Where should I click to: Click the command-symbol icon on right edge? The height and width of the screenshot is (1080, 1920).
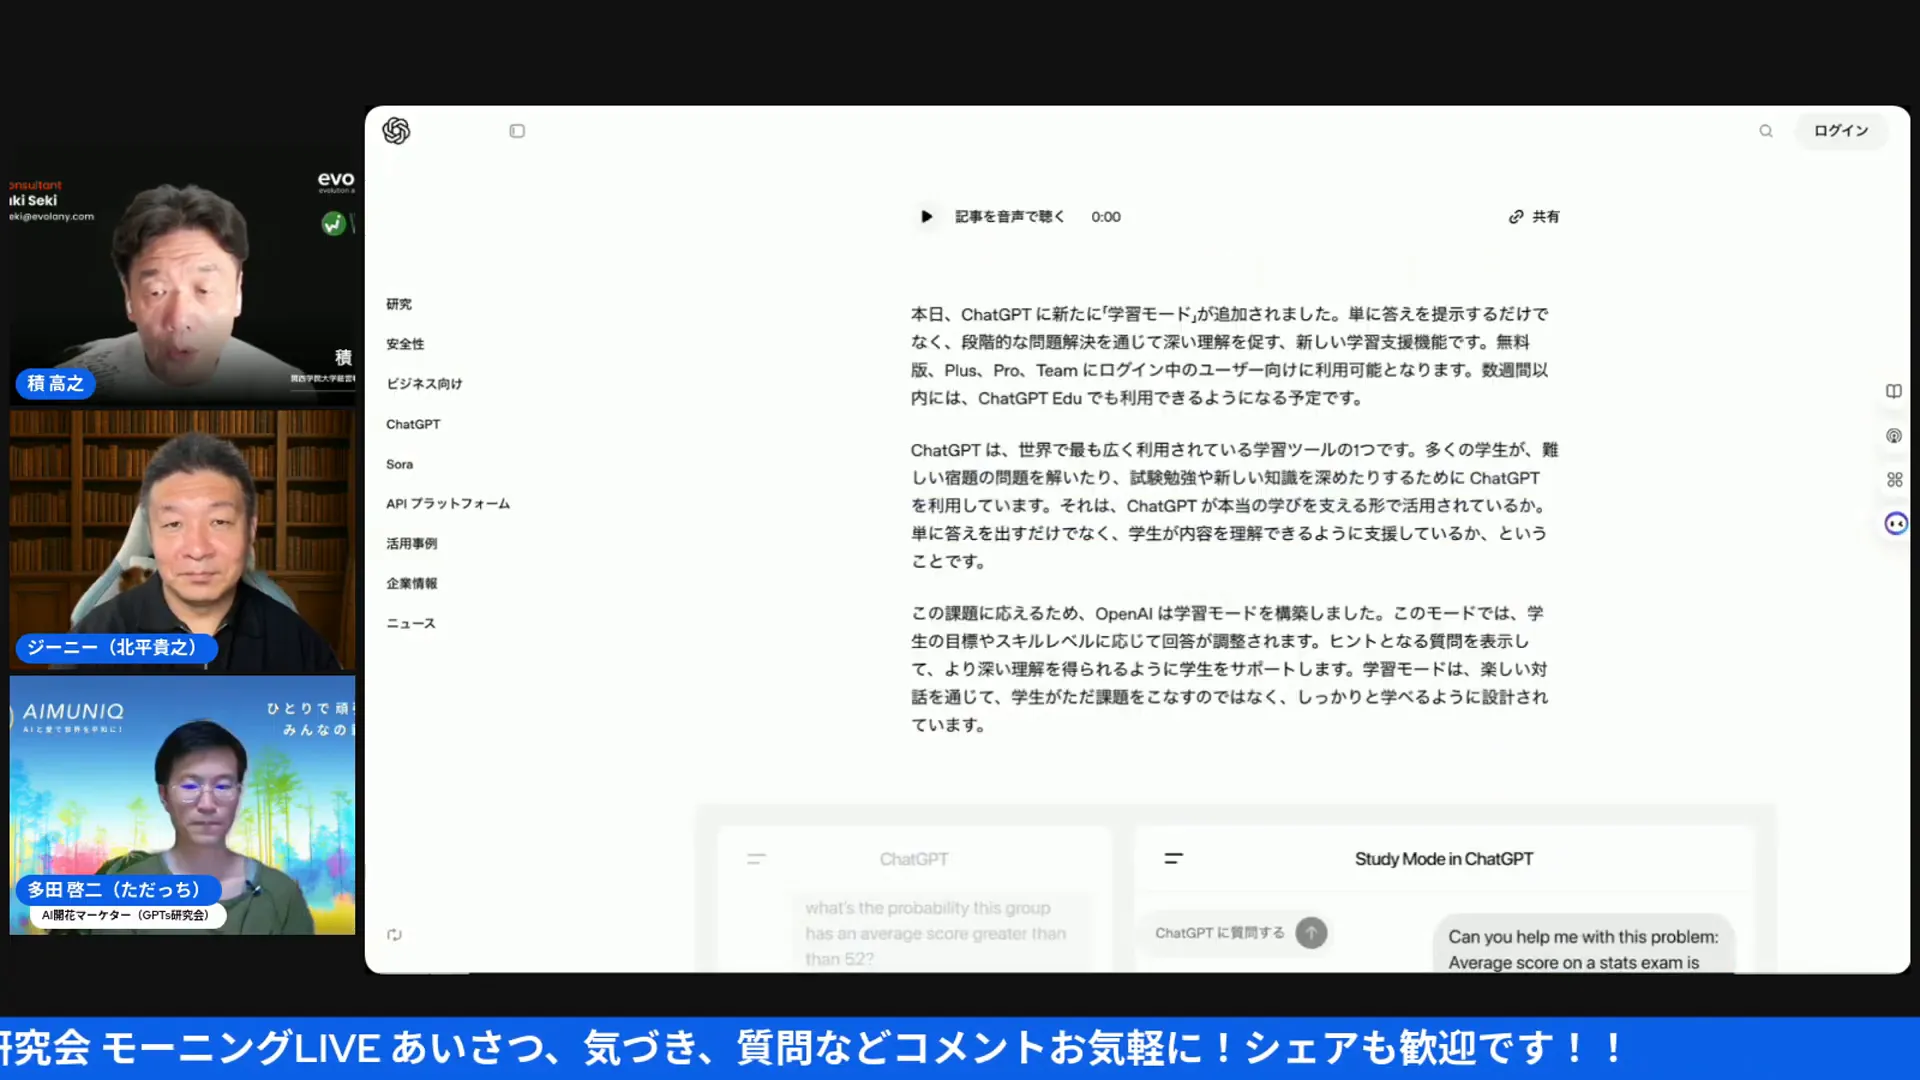[1894, 480]
